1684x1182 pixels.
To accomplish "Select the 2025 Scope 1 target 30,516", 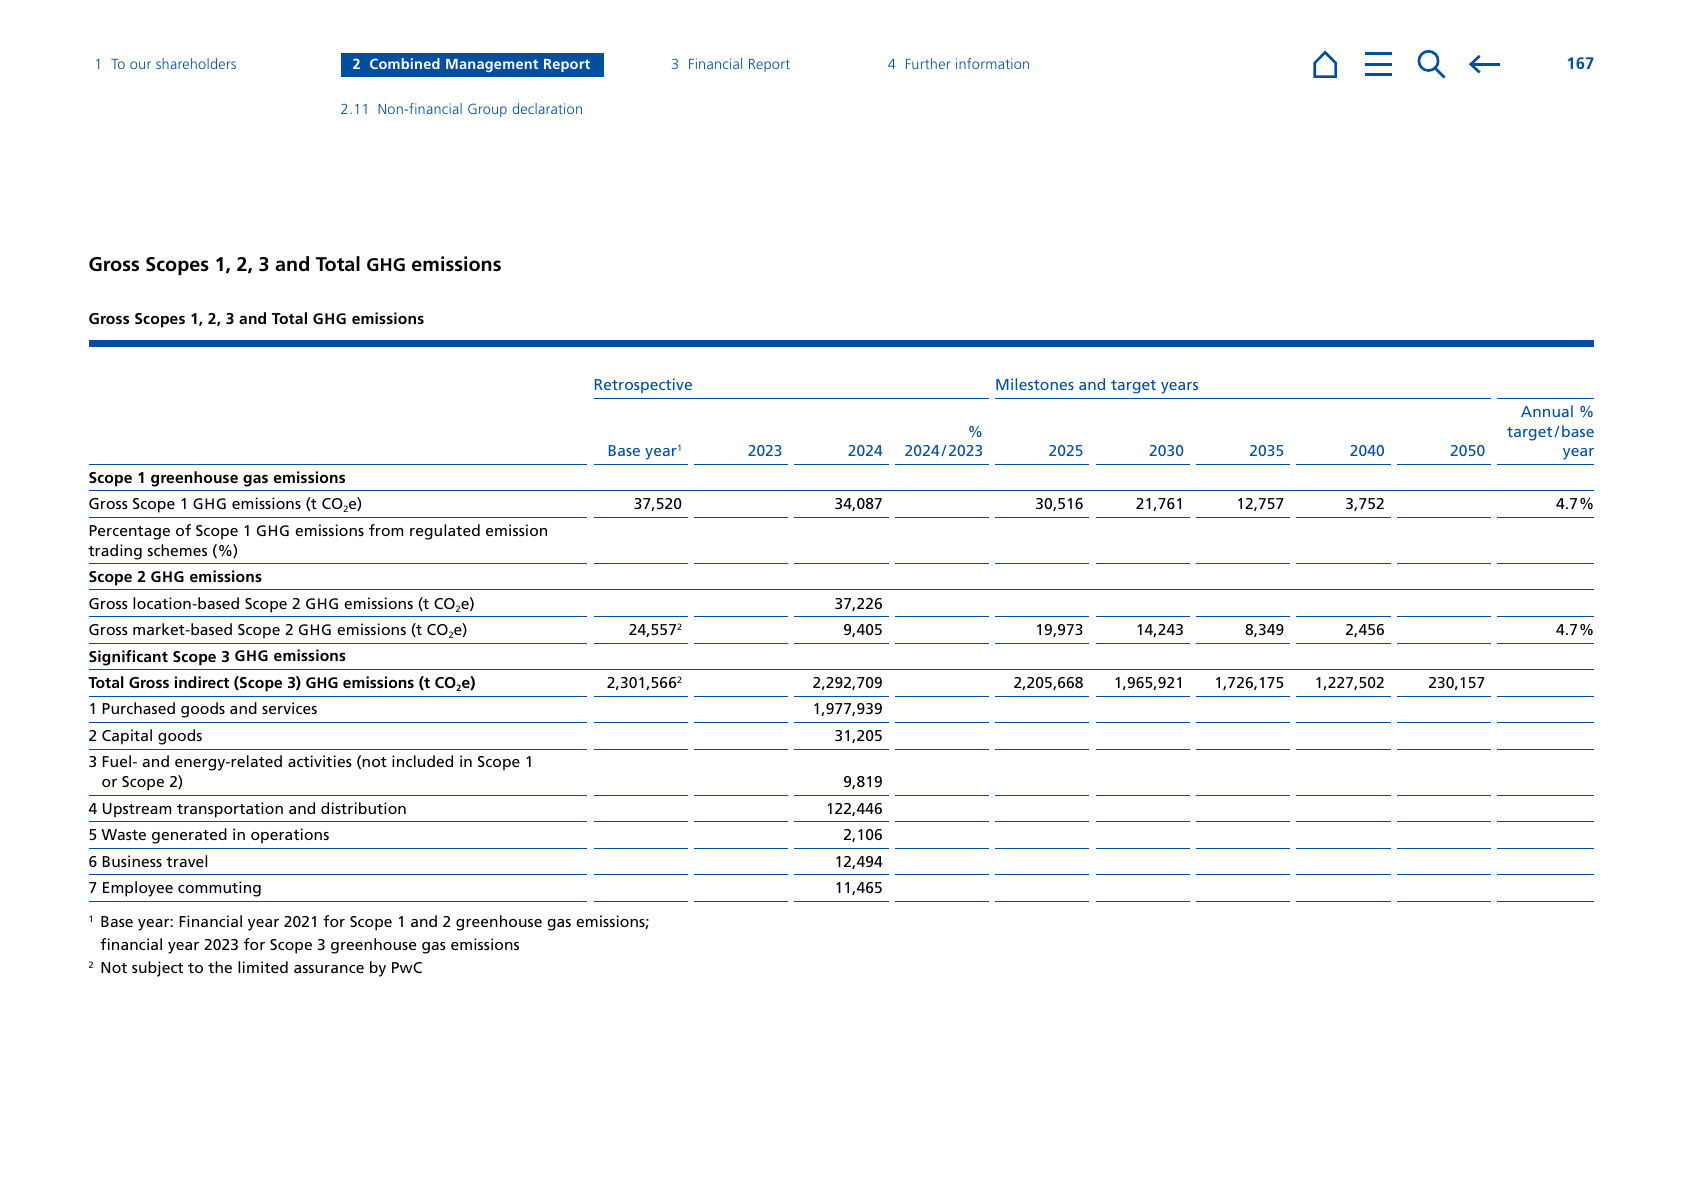I will pyautogui.click(x=1059, y=504).
